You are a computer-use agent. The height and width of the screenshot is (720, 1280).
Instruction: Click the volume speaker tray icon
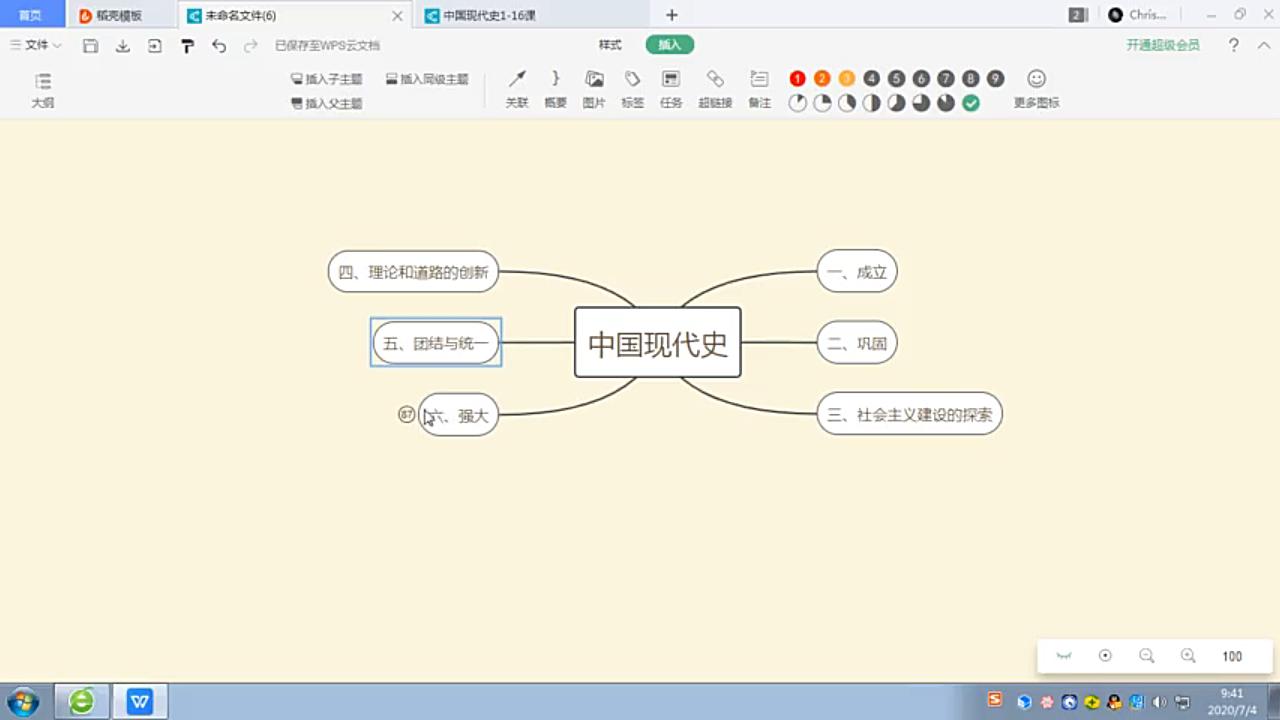(x=1160, y=702)
